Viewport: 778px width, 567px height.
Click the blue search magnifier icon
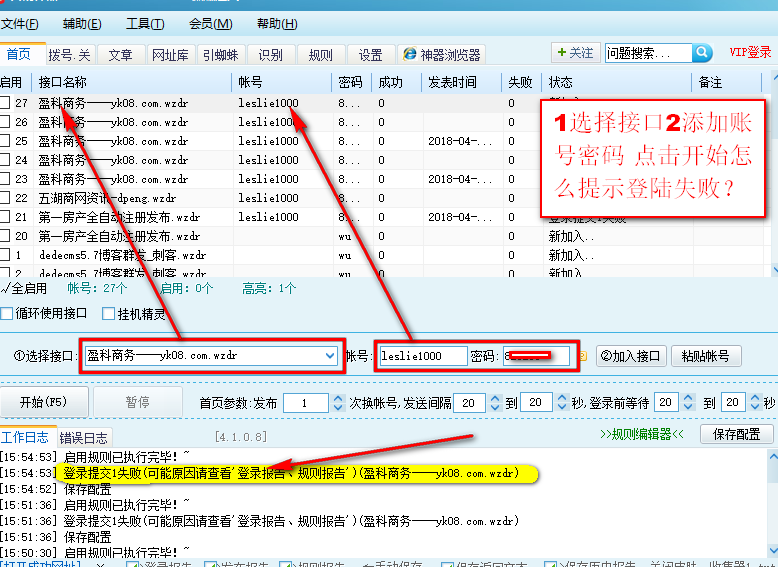tap(702, 53)
